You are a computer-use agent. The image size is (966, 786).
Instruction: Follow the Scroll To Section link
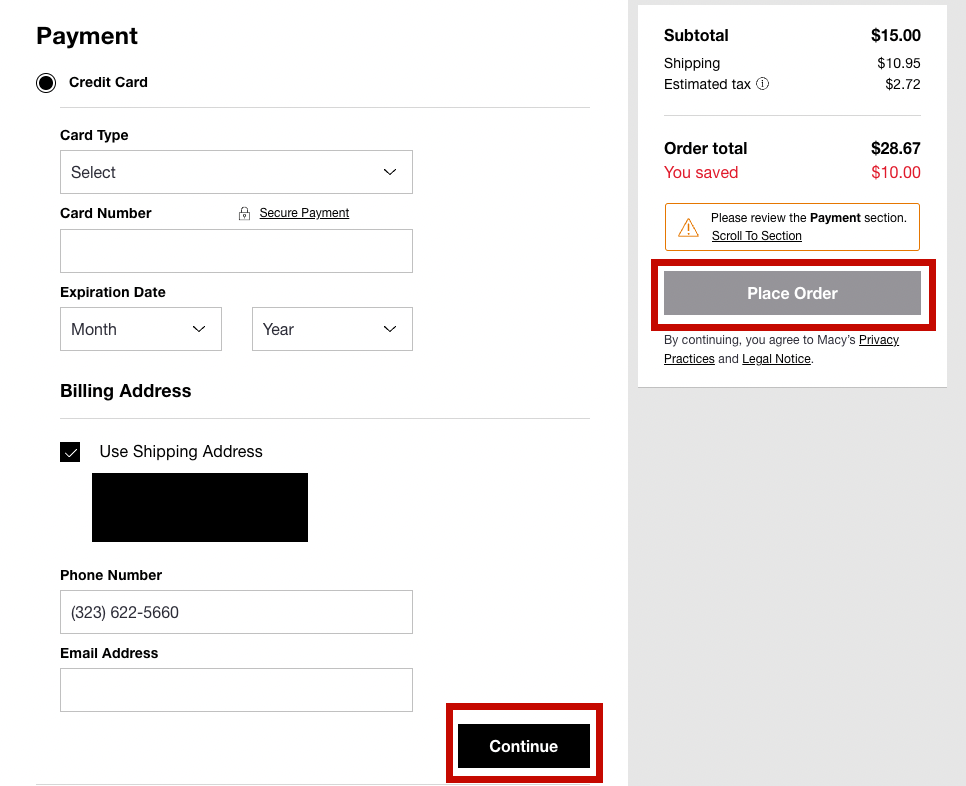756,236
